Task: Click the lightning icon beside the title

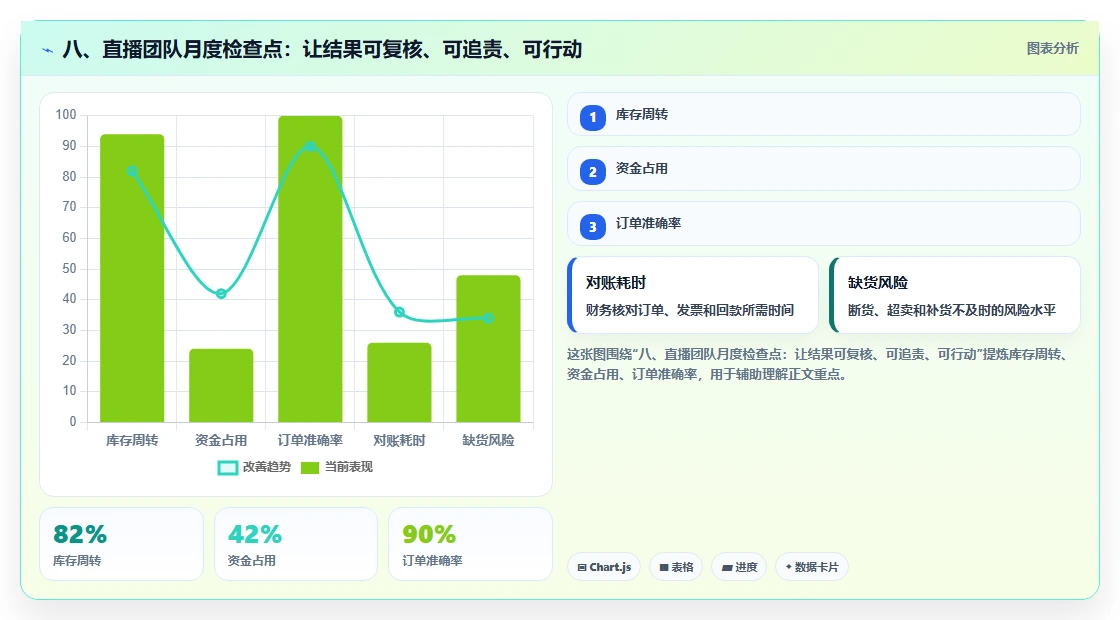Action: [47, 50]
